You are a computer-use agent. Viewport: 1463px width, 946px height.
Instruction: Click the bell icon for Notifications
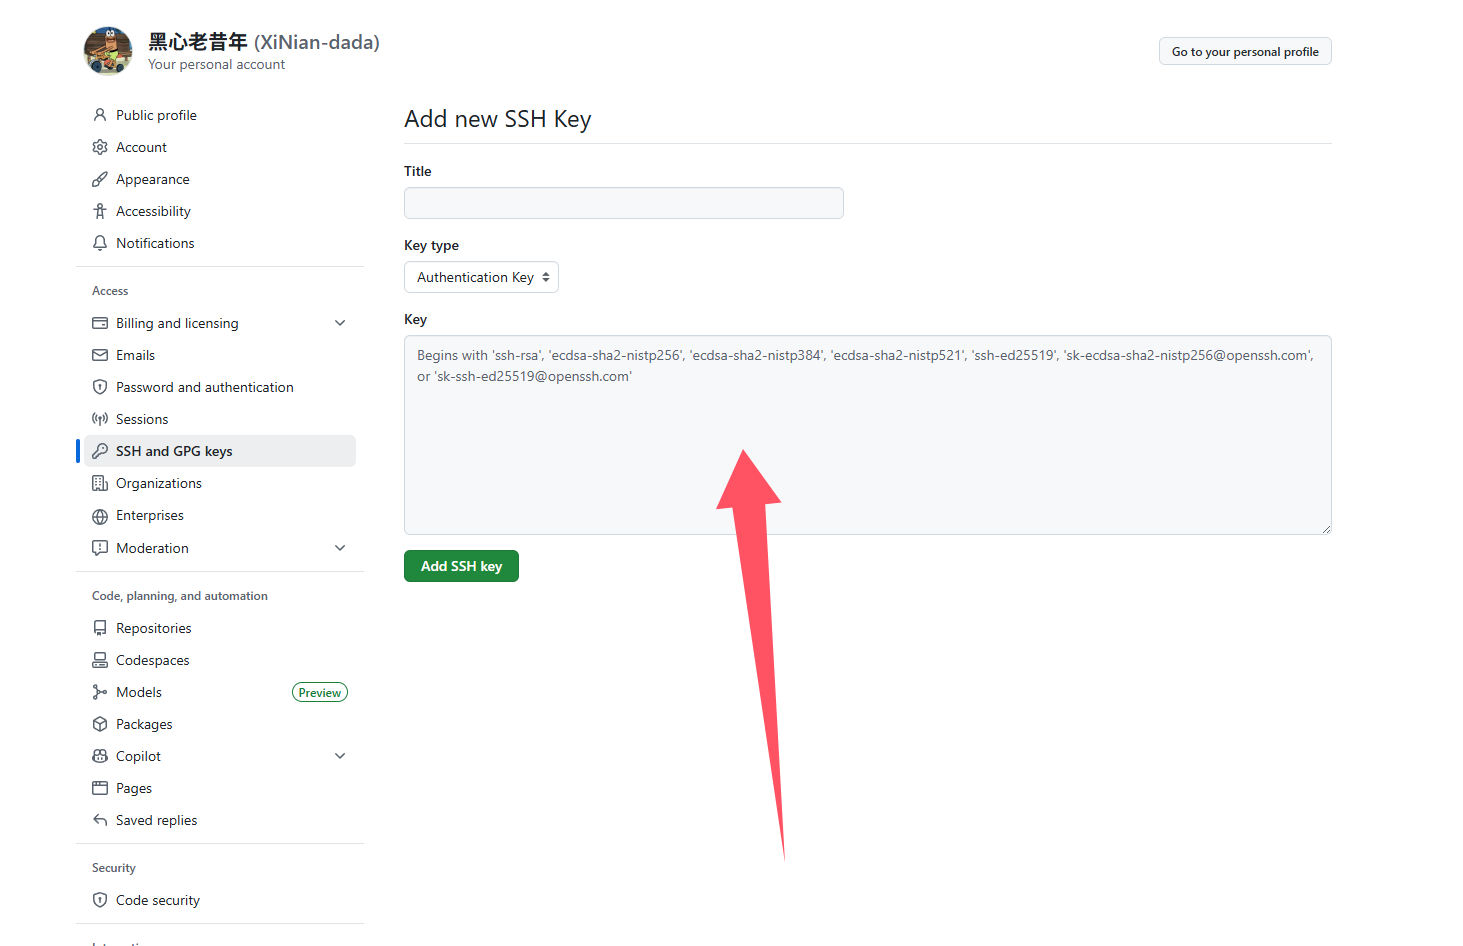[x=100, y=243]
